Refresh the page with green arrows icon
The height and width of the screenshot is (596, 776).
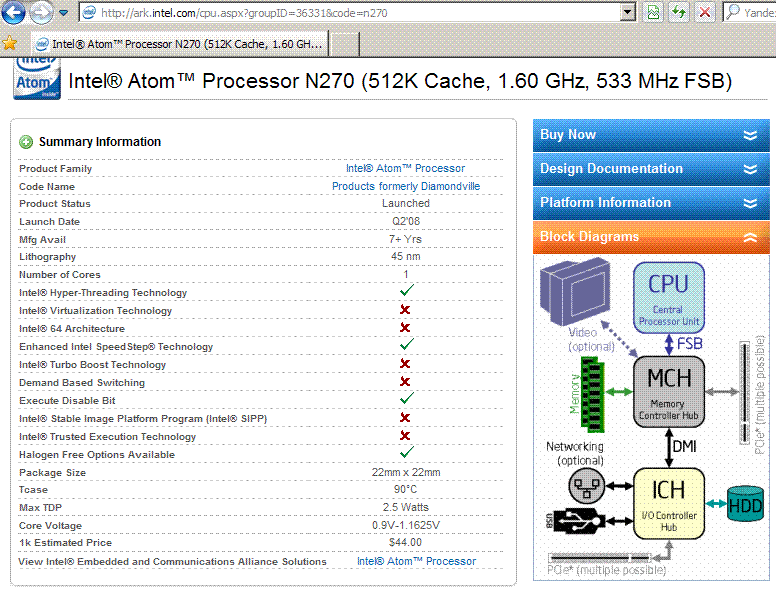click(x=679, y=12)
